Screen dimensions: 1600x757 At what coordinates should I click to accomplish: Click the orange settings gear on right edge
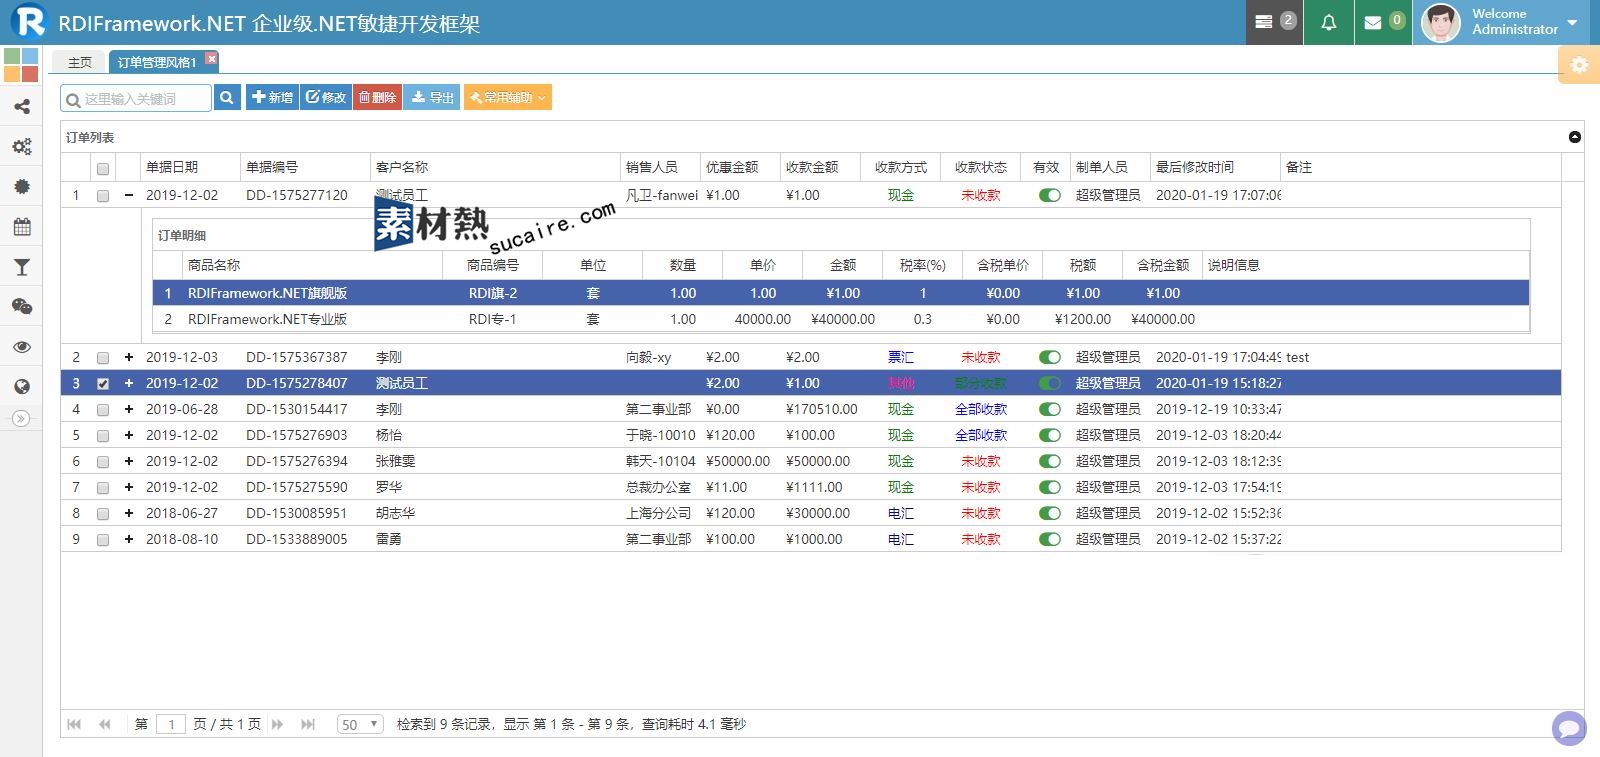[1579, 65]
